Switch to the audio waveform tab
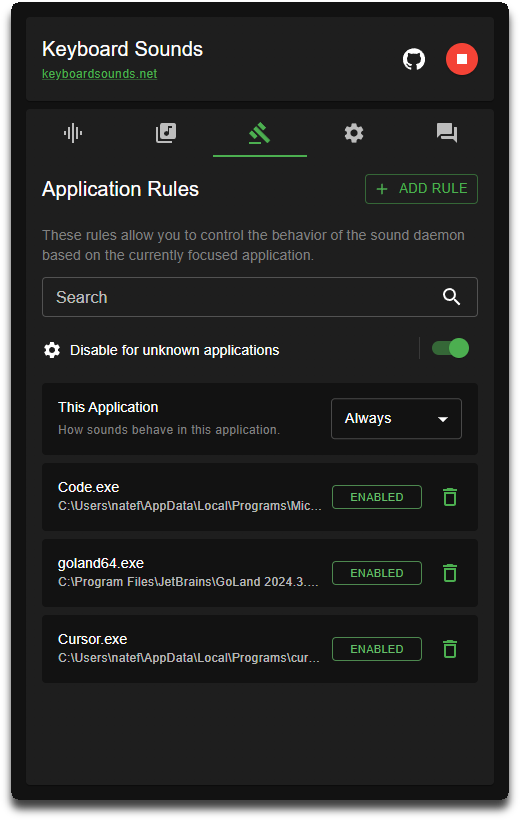 coord(73,133)
